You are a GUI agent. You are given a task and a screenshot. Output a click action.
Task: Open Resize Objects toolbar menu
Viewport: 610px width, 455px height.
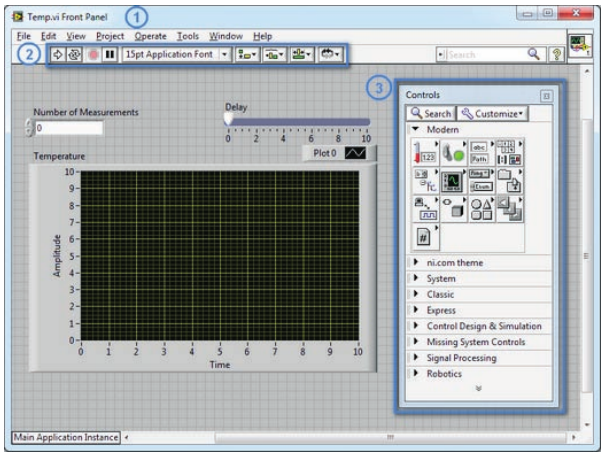(301, 54)
